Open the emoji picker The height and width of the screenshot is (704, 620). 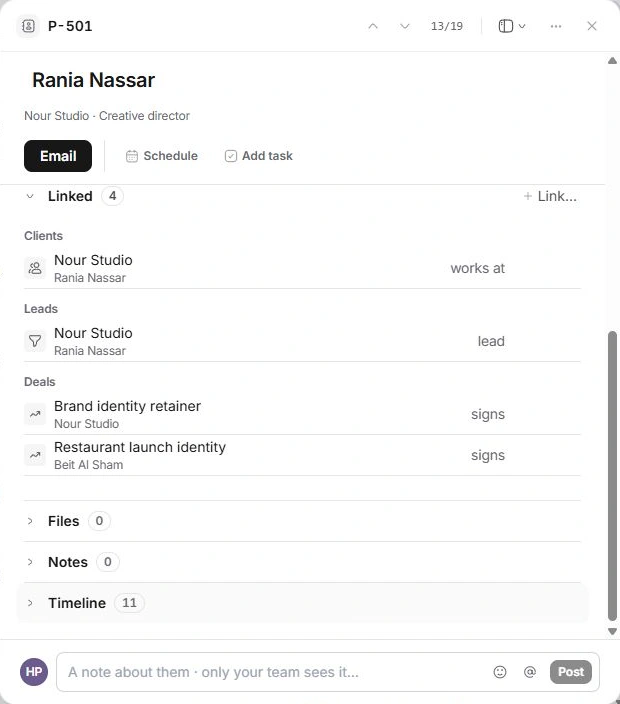(x=500, y=672)
